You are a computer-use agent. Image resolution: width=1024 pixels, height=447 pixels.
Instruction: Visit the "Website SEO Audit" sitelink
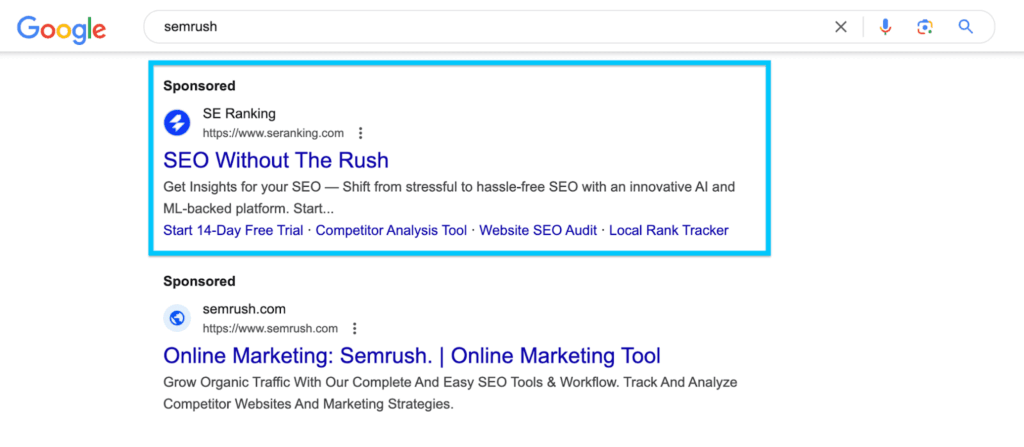click(x=538, y=230)
